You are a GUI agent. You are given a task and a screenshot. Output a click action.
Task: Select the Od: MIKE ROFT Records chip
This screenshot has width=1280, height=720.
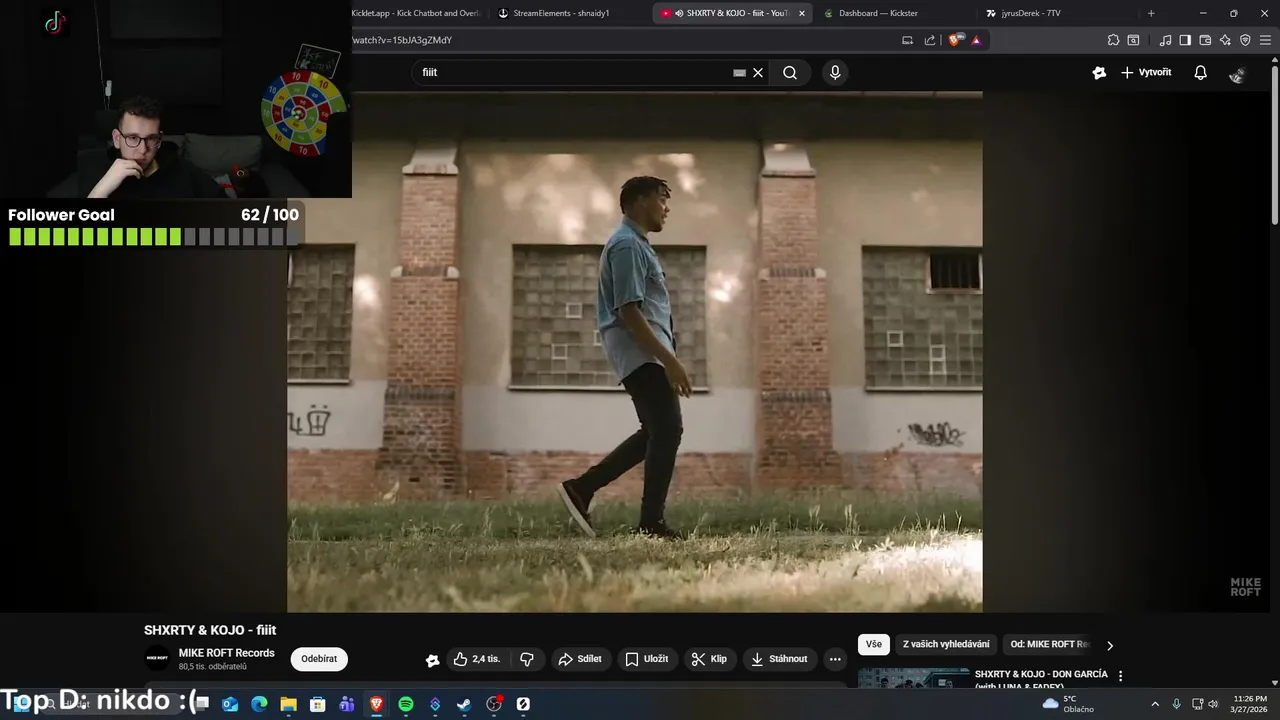(x=1049, y=645)
